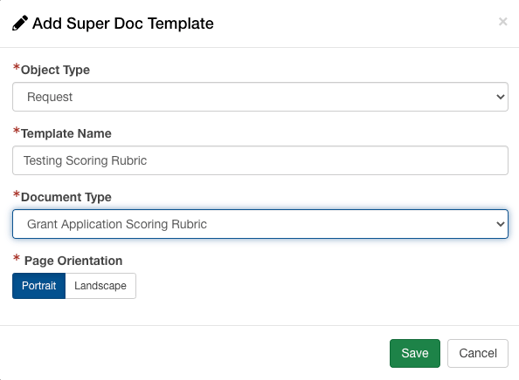Select Portrait page orientation

(39, 286)
